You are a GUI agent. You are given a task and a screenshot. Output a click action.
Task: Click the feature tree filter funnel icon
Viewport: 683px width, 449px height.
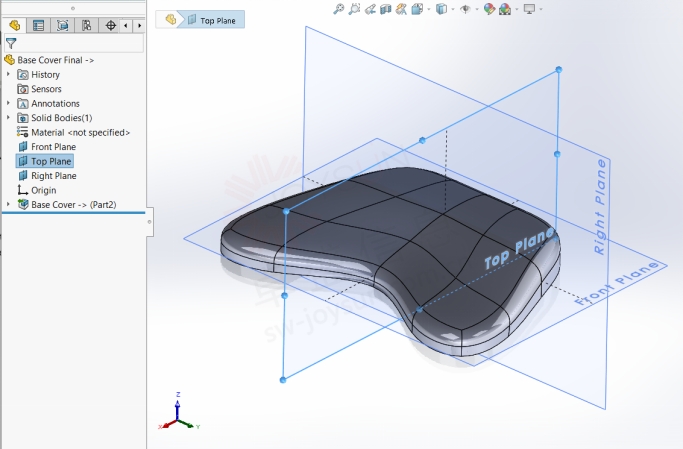point(11,43)
